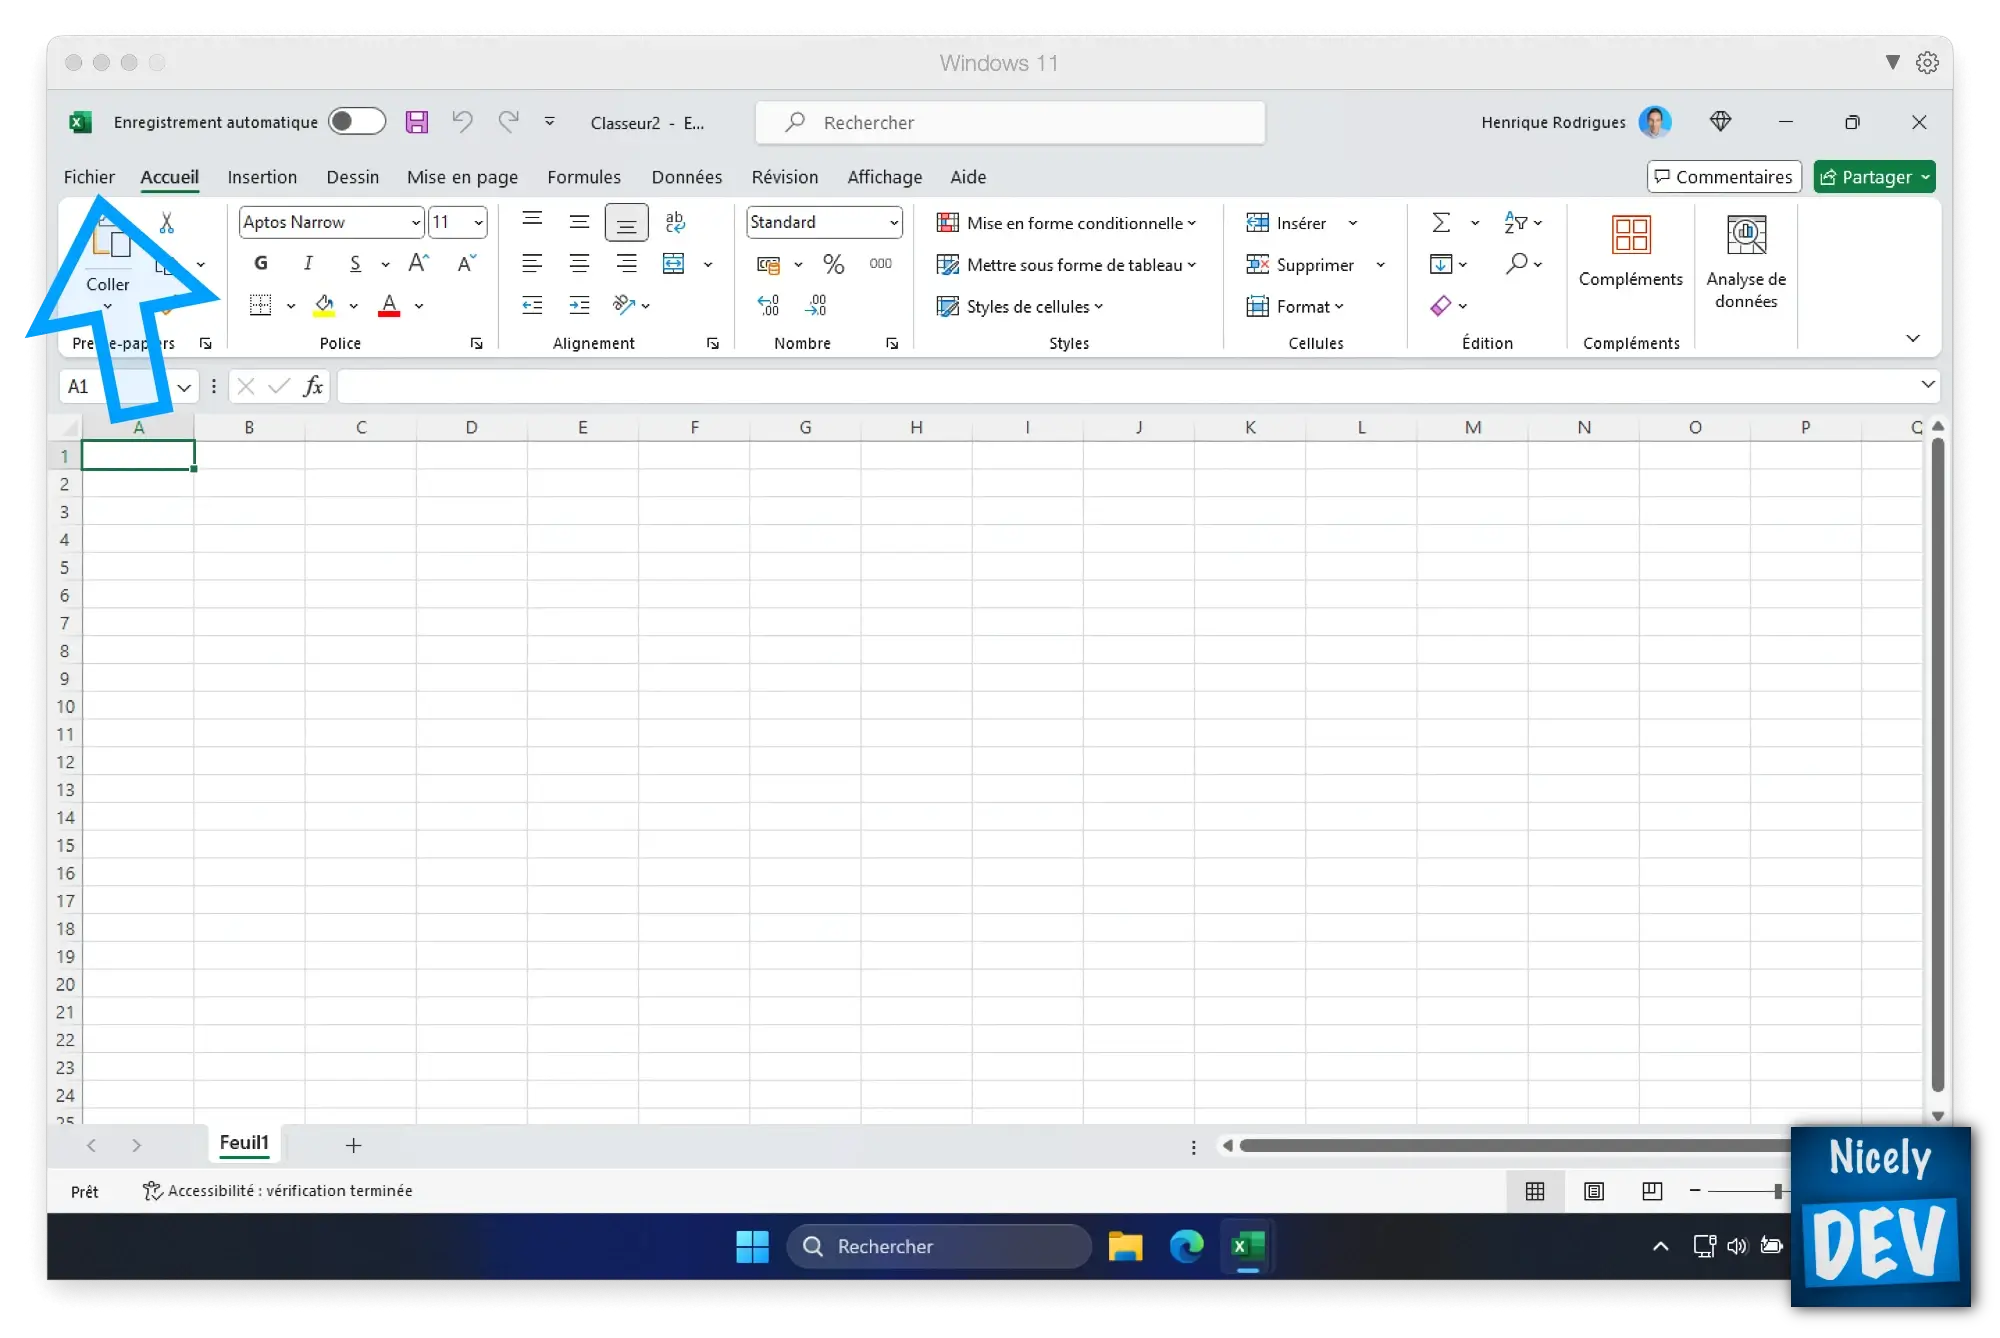Click the Commentaires button
This screenshot has width=2000, height=1338.
tap(1724, 177)
